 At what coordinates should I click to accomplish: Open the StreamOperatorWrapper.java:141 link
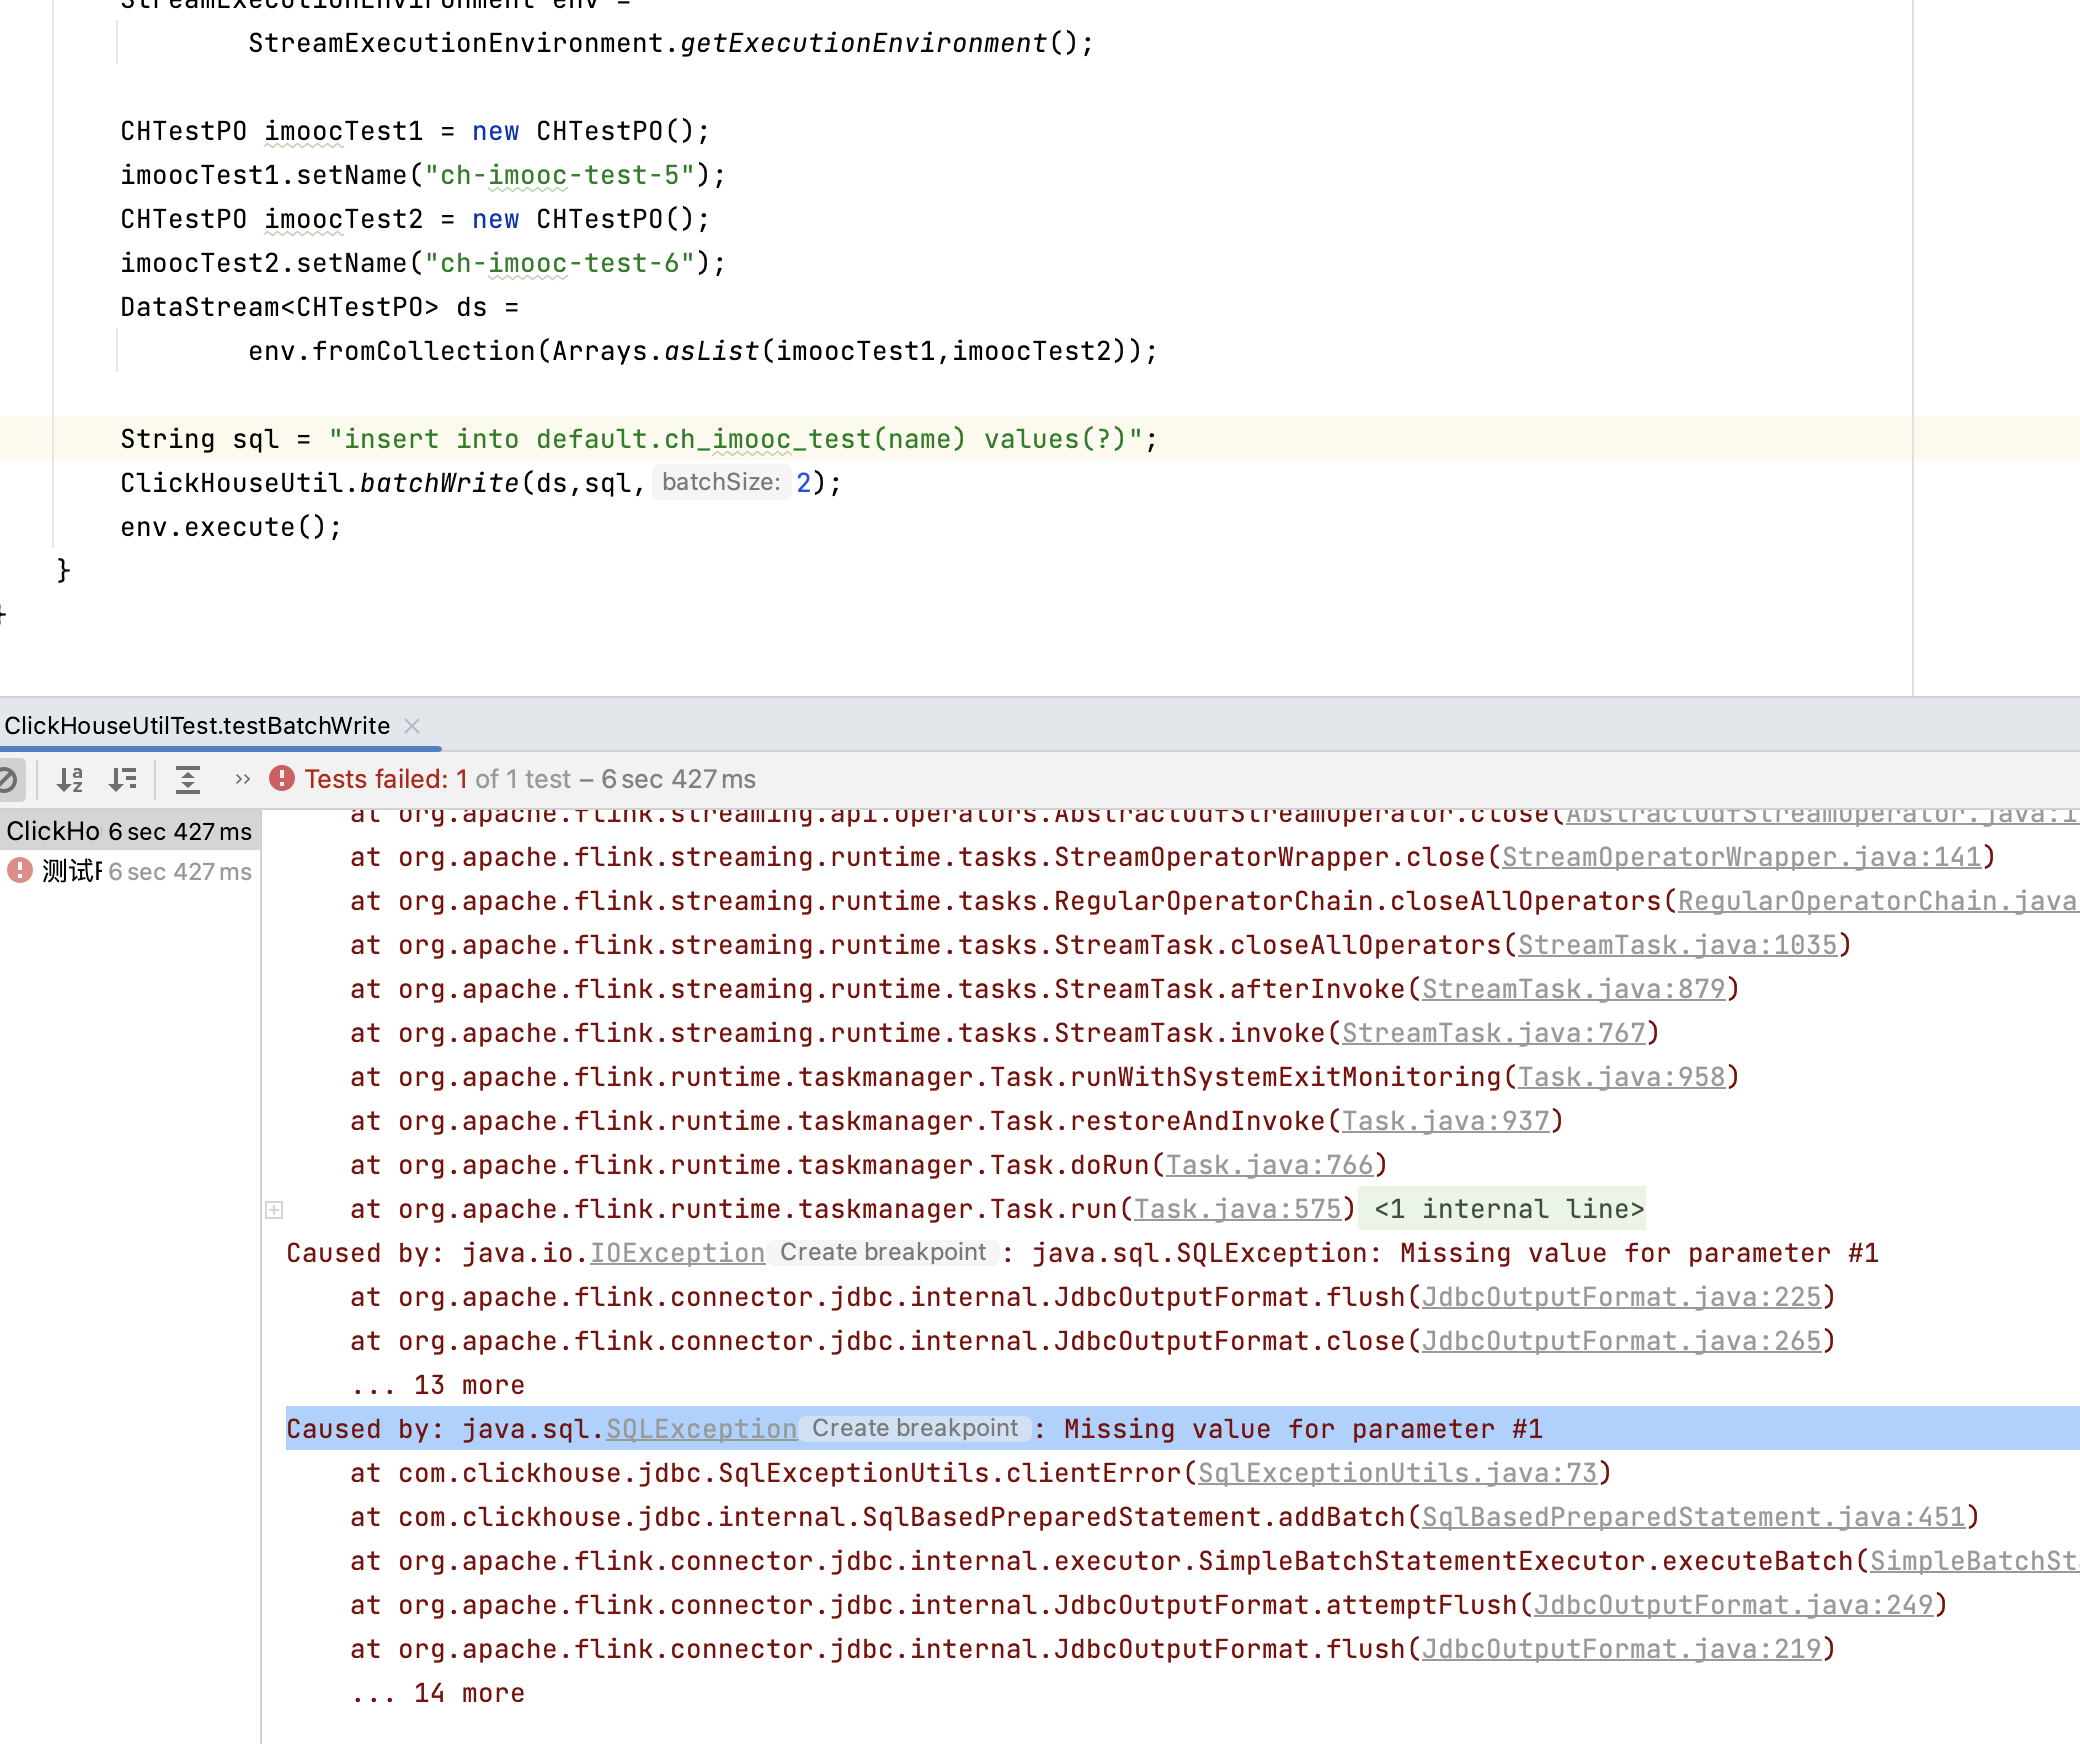1741,857
